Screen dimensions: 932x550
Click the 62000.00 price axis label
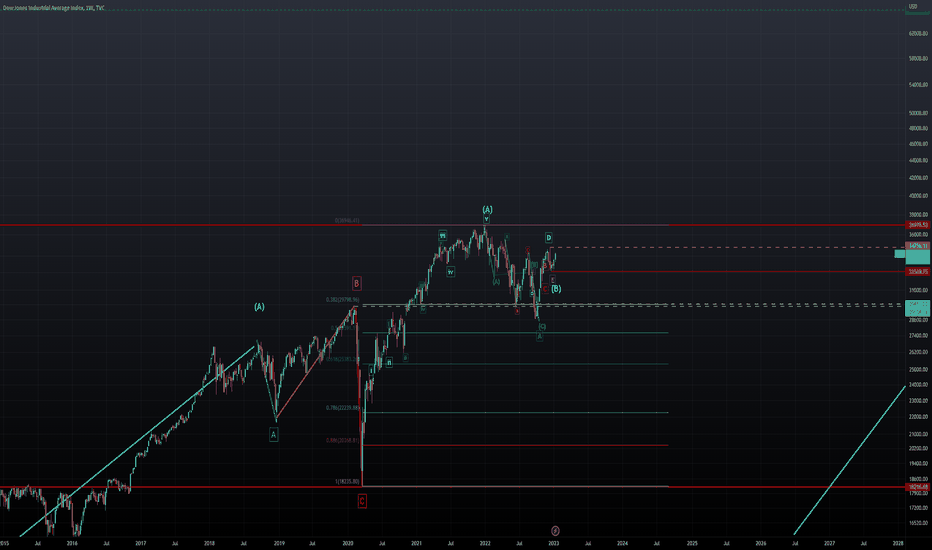point(918,34)
